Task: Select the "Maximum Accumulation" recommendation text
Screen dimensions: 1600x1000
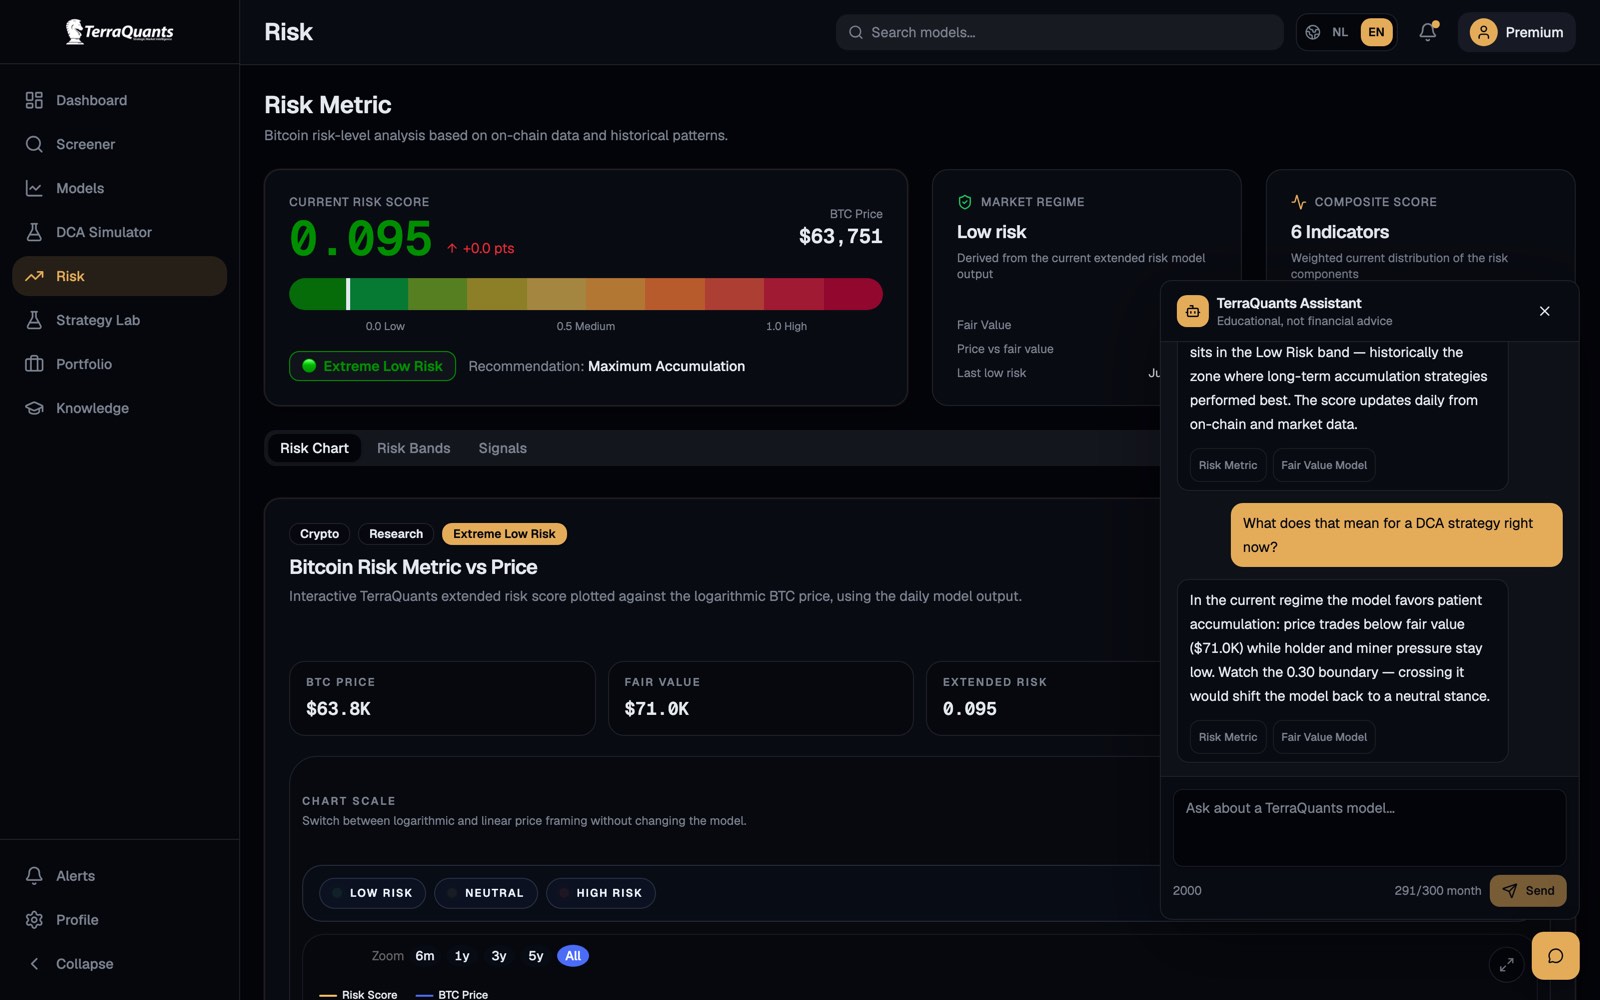Action: pyautogui.click(x=666, y=366)
